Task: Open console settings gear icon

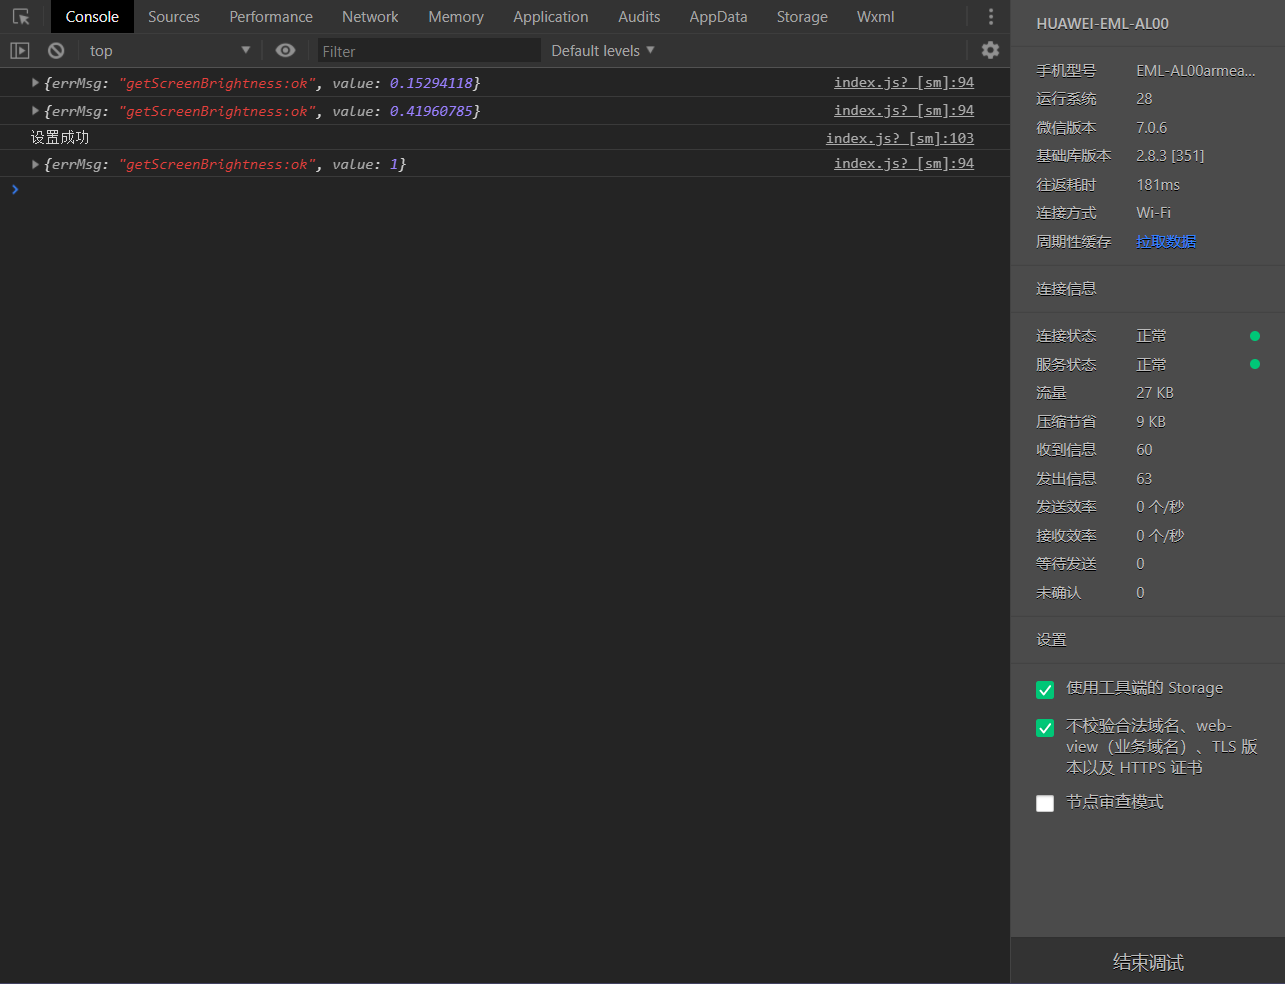Action: click(x=990, y=50)
